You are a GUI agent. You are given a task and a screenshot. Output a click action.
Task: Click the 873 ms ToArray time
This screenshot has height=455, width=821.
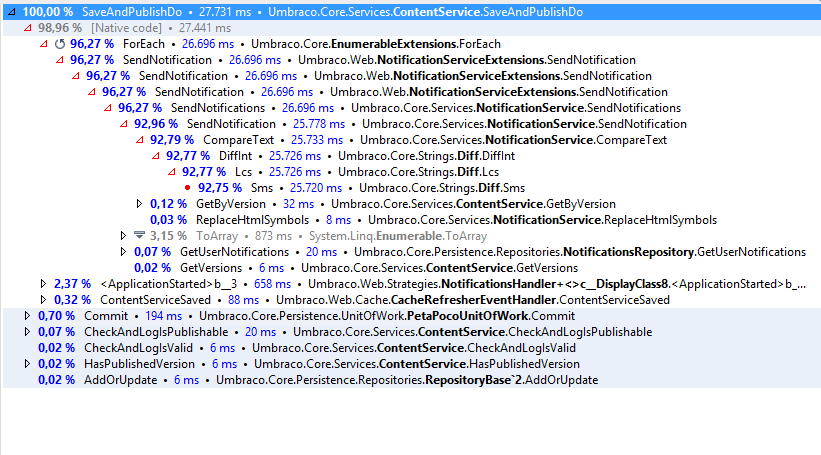(x=273, y=236)
